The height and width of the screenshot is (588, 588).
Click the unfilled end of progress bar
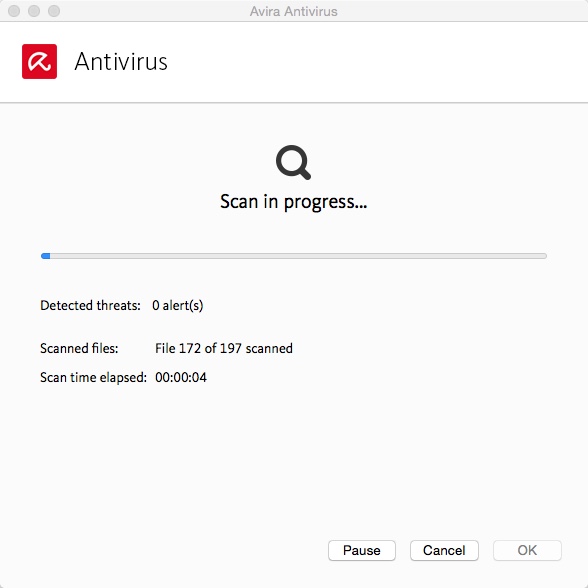[540, 256]
